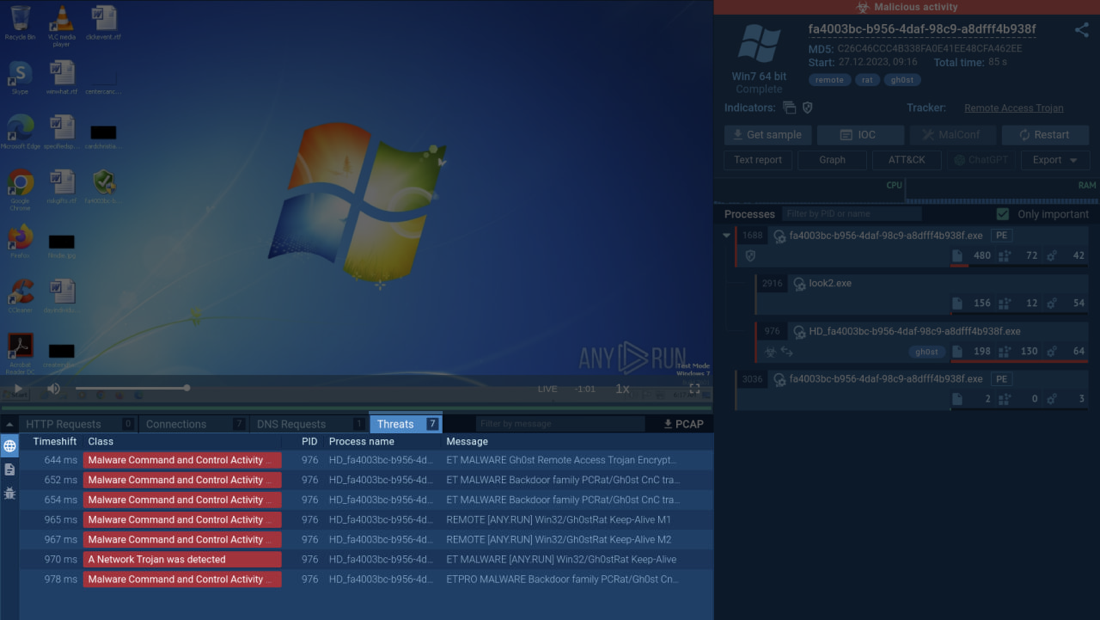Collapse the process tree for PID 1688

click(x=726, y=236)
